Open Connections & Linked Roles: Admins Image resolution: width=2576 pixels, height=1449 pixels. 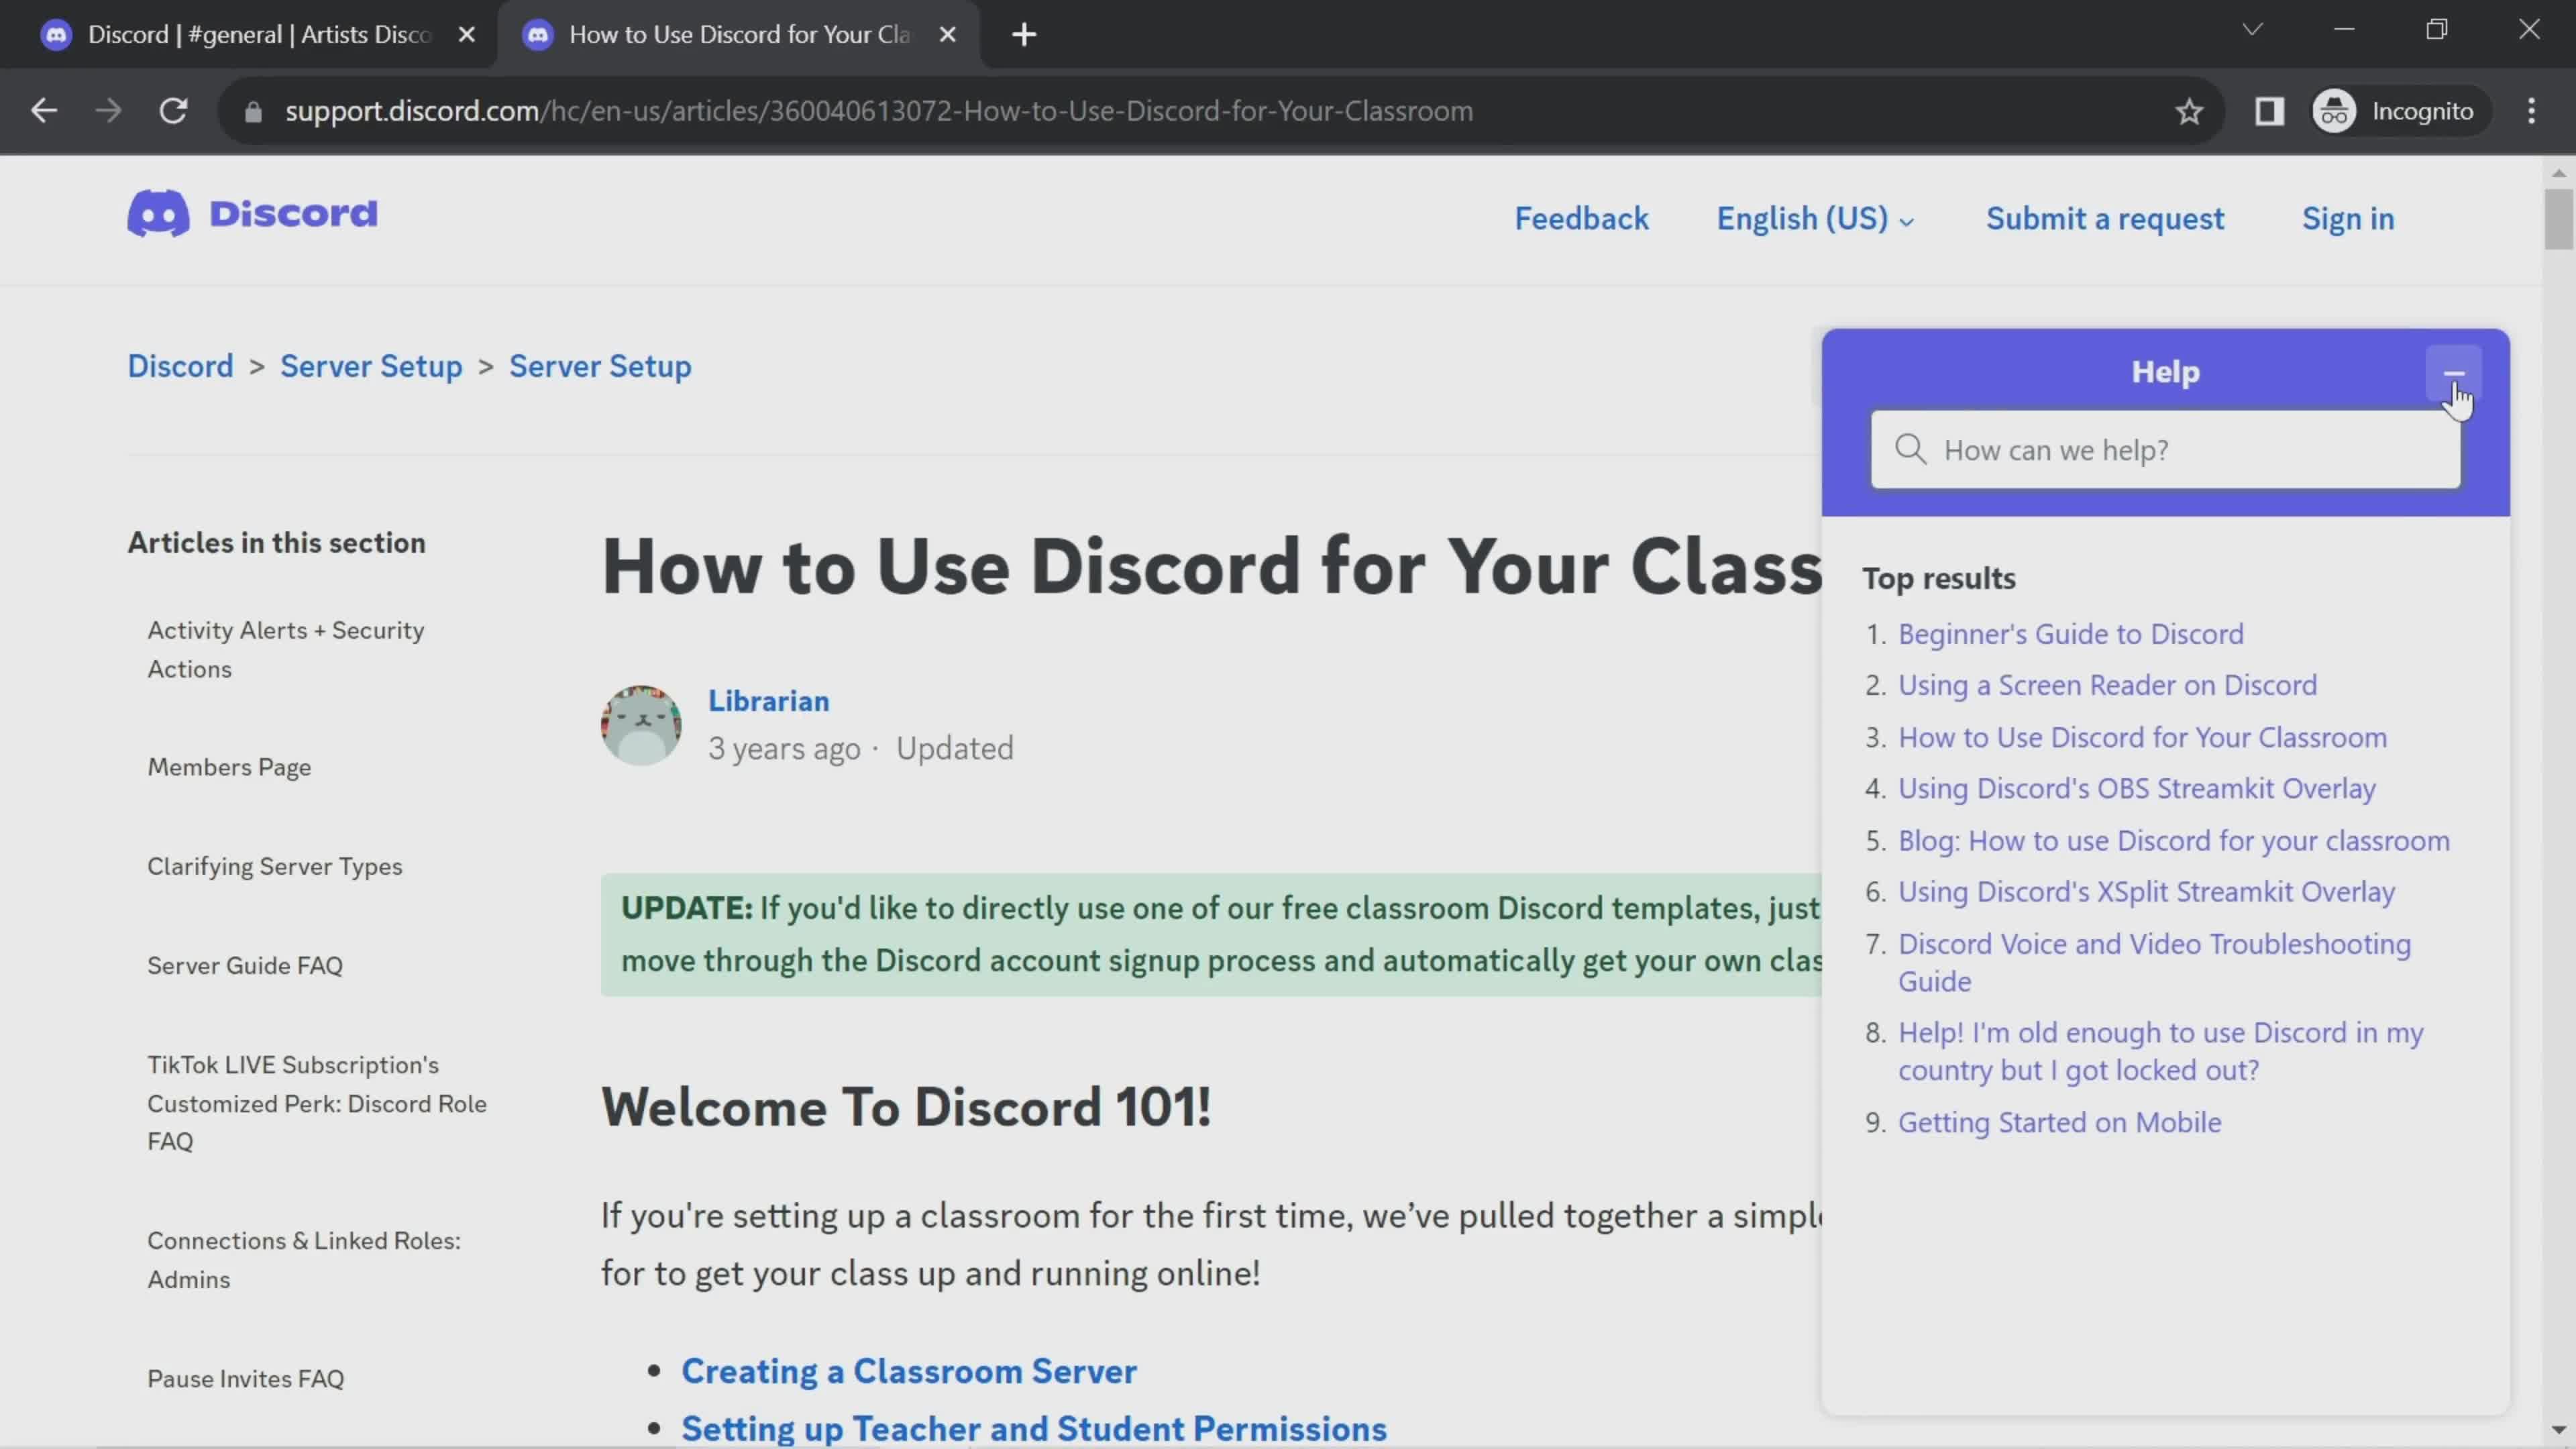(304, 1259)
